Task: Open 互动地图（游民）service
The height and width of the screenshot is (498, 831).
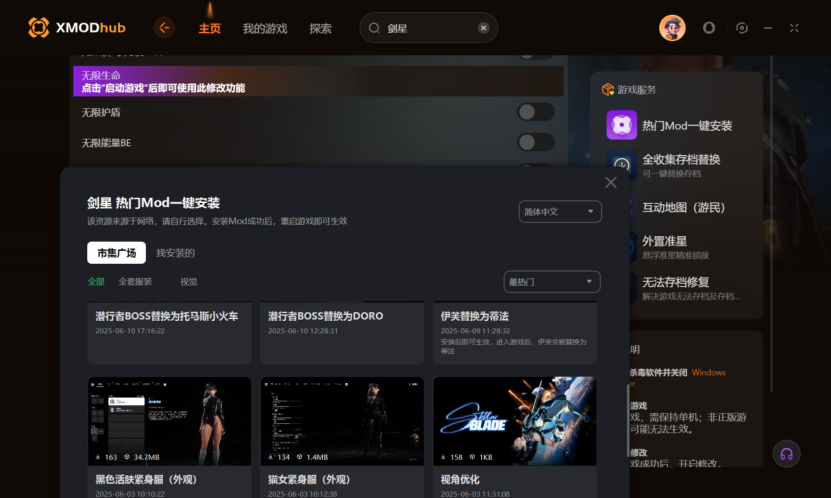Action: [x=683, y=208]
